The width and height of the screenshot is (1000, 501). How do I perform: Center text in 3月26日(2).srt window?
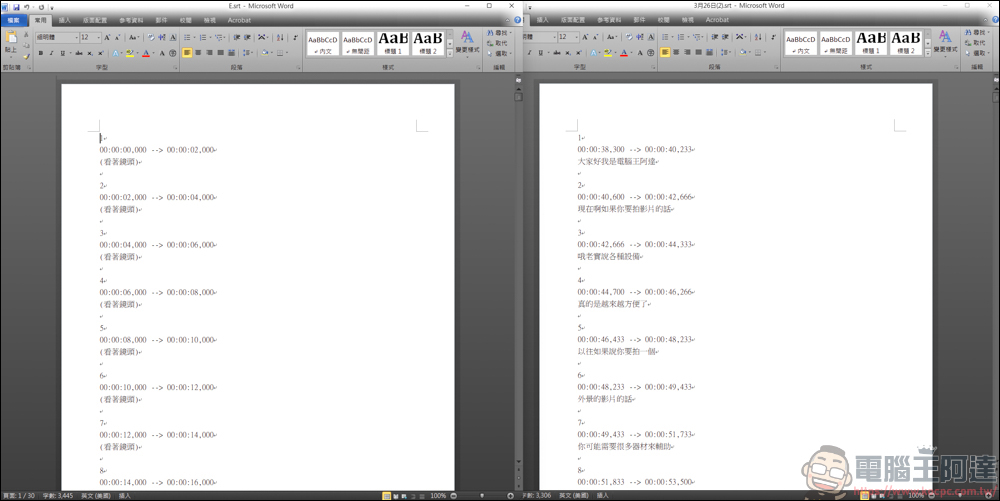pyautogui.click(x=676, y=52)
